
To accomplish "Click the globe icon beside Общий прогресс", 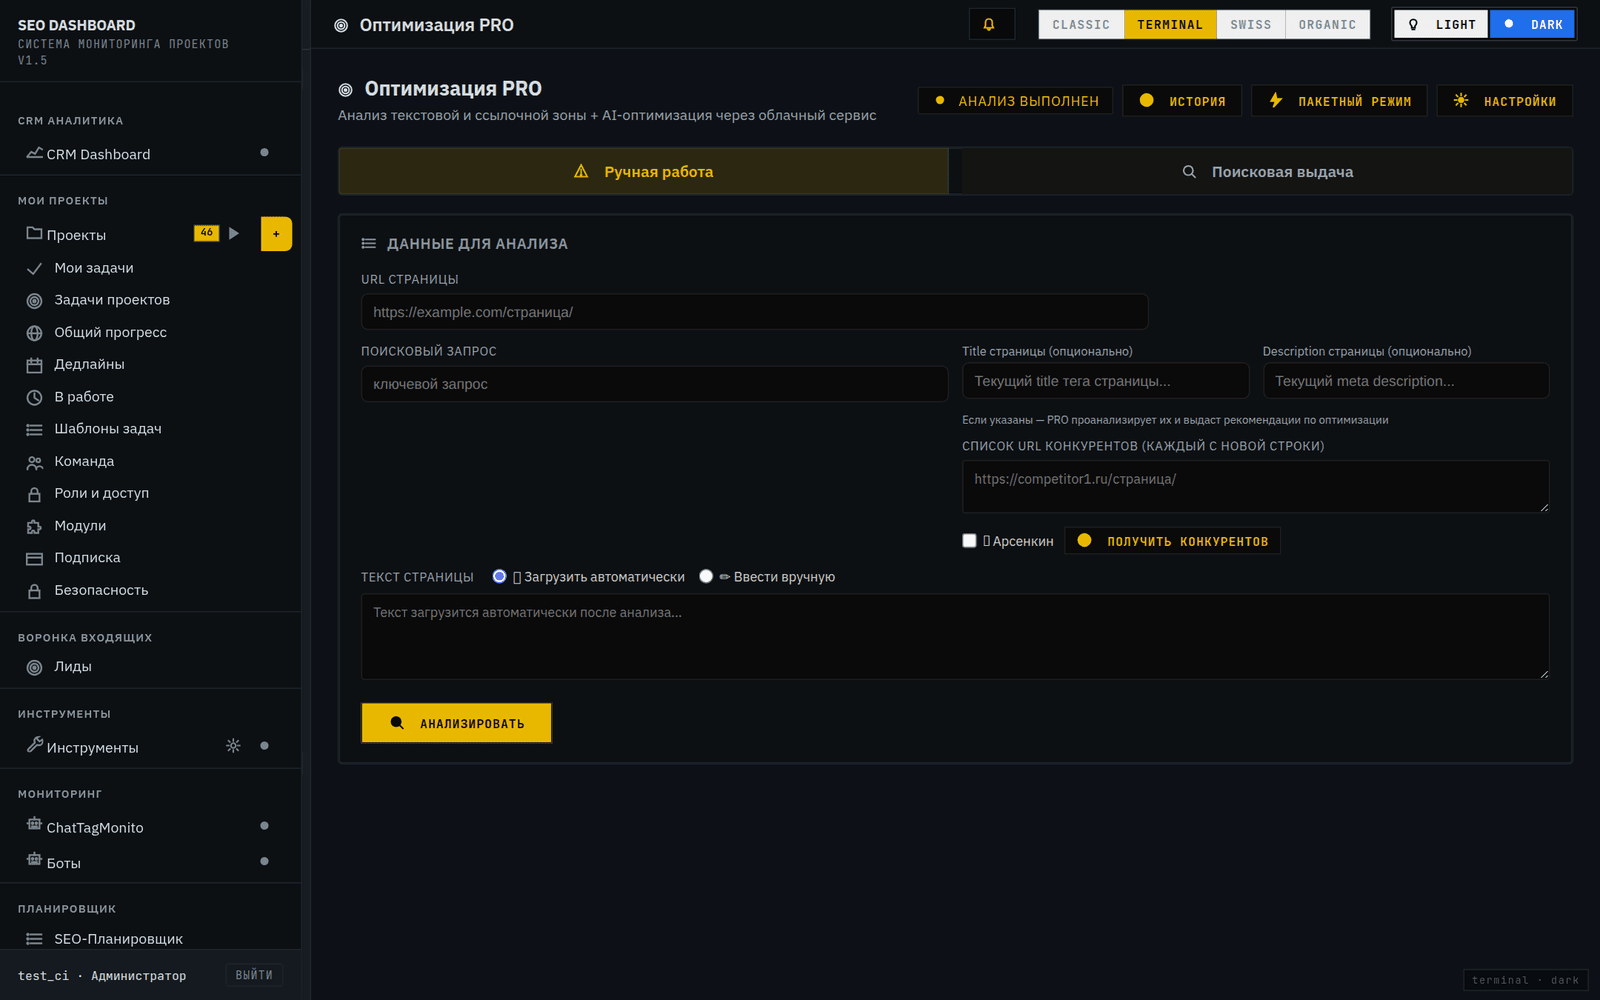I will click(34, 333).
